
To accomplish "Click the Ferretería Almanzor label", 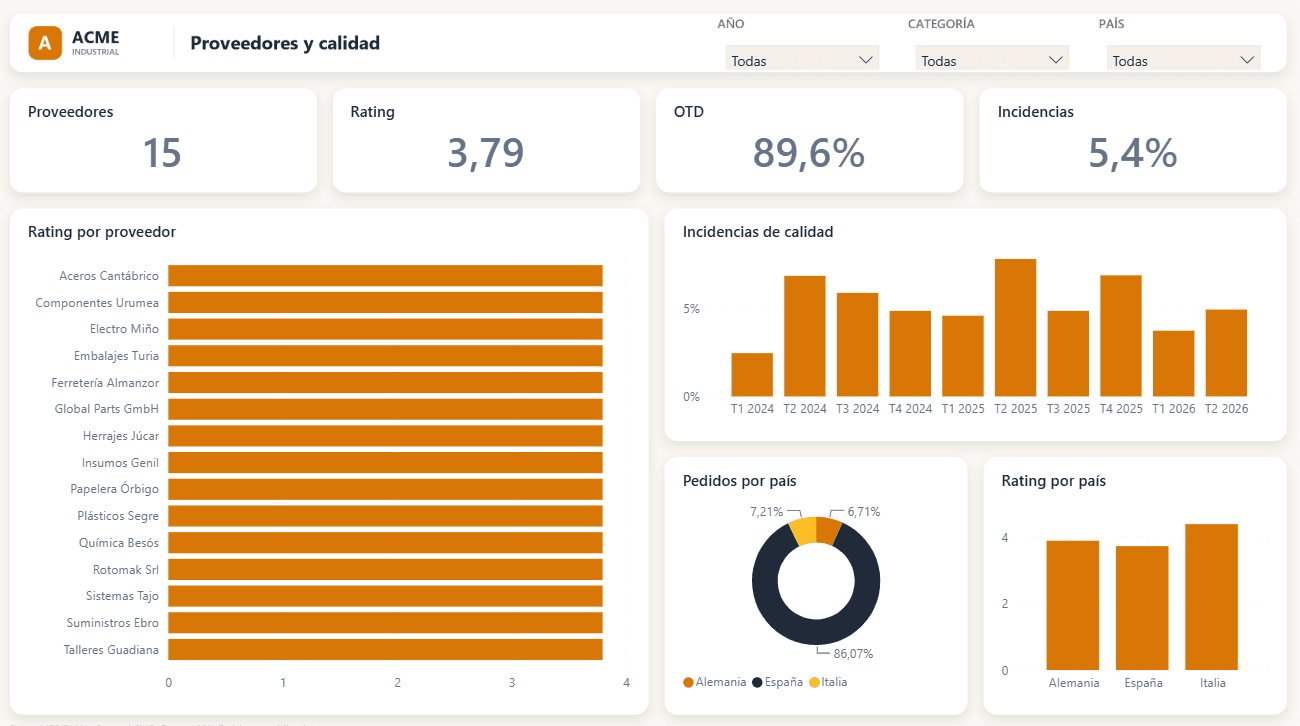I will pos(105,382).
